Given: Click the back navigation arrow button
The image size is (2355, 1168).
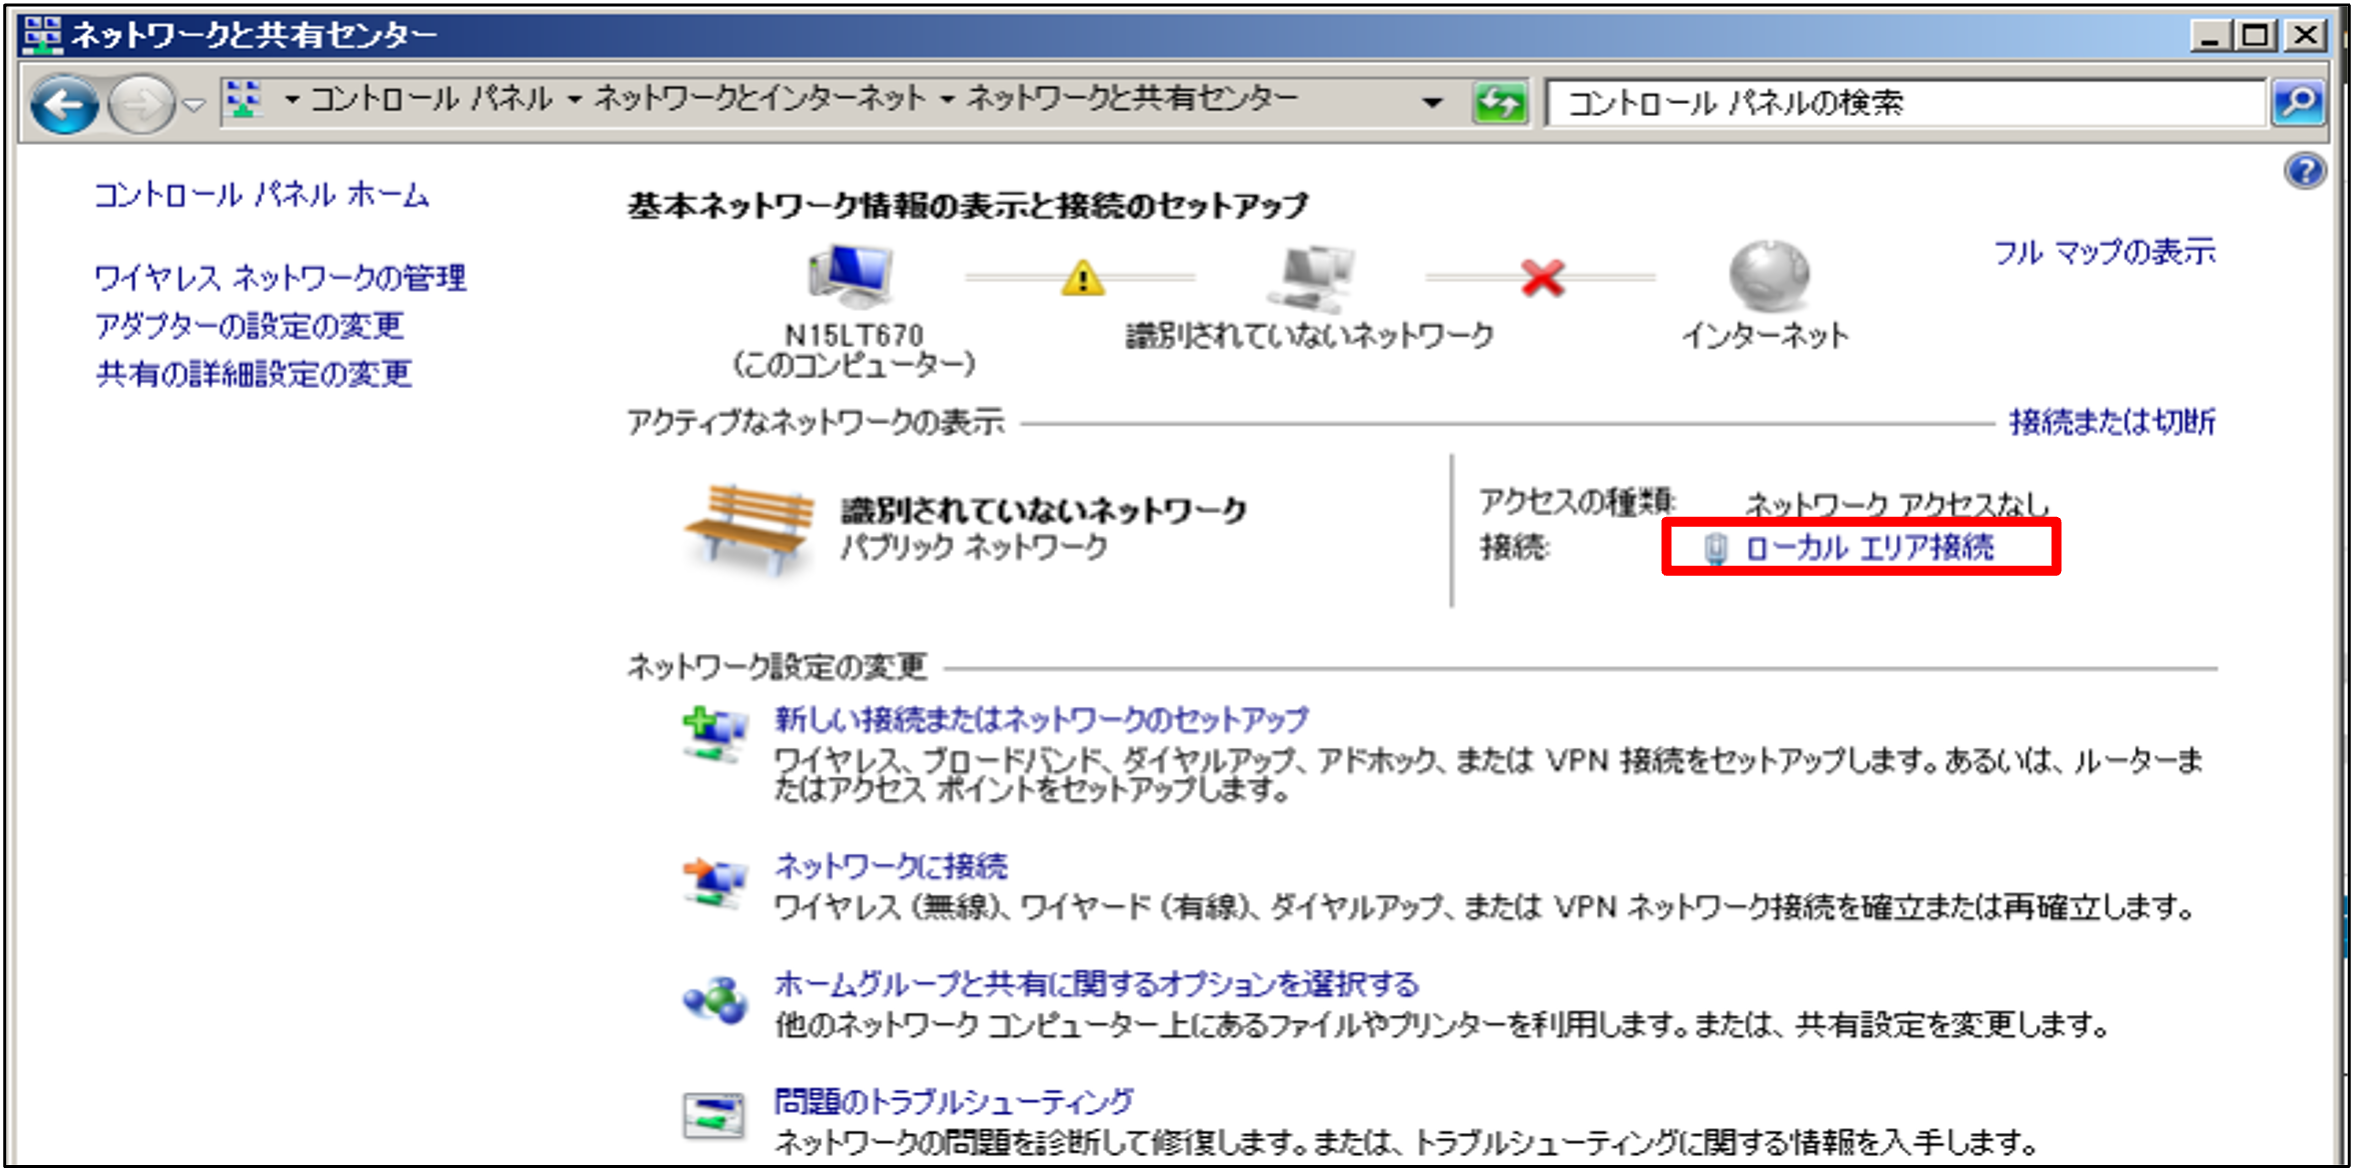Looking at the screenshot, I should (63, 104).
